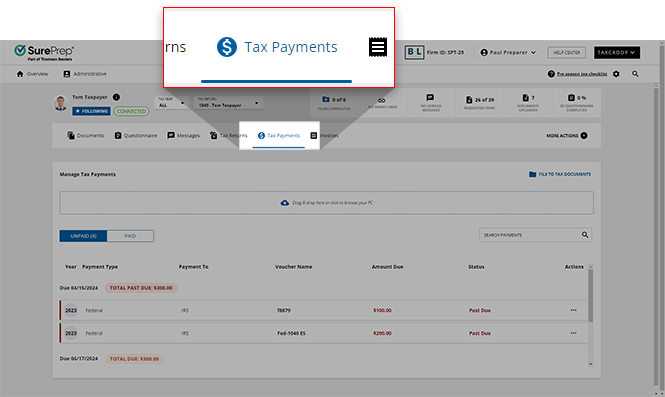Sort by Status column header
The height and width of the screenshot is (397, 665).
(476, 267)
